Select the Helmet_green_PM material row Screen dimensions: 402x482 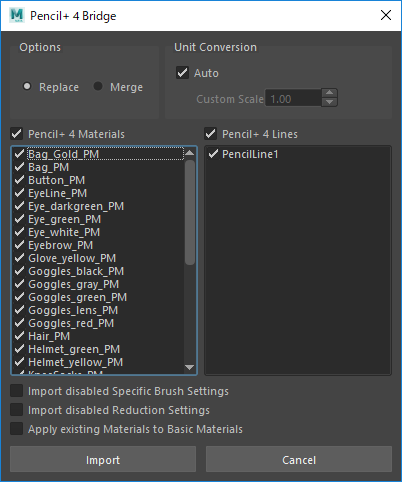98,349
